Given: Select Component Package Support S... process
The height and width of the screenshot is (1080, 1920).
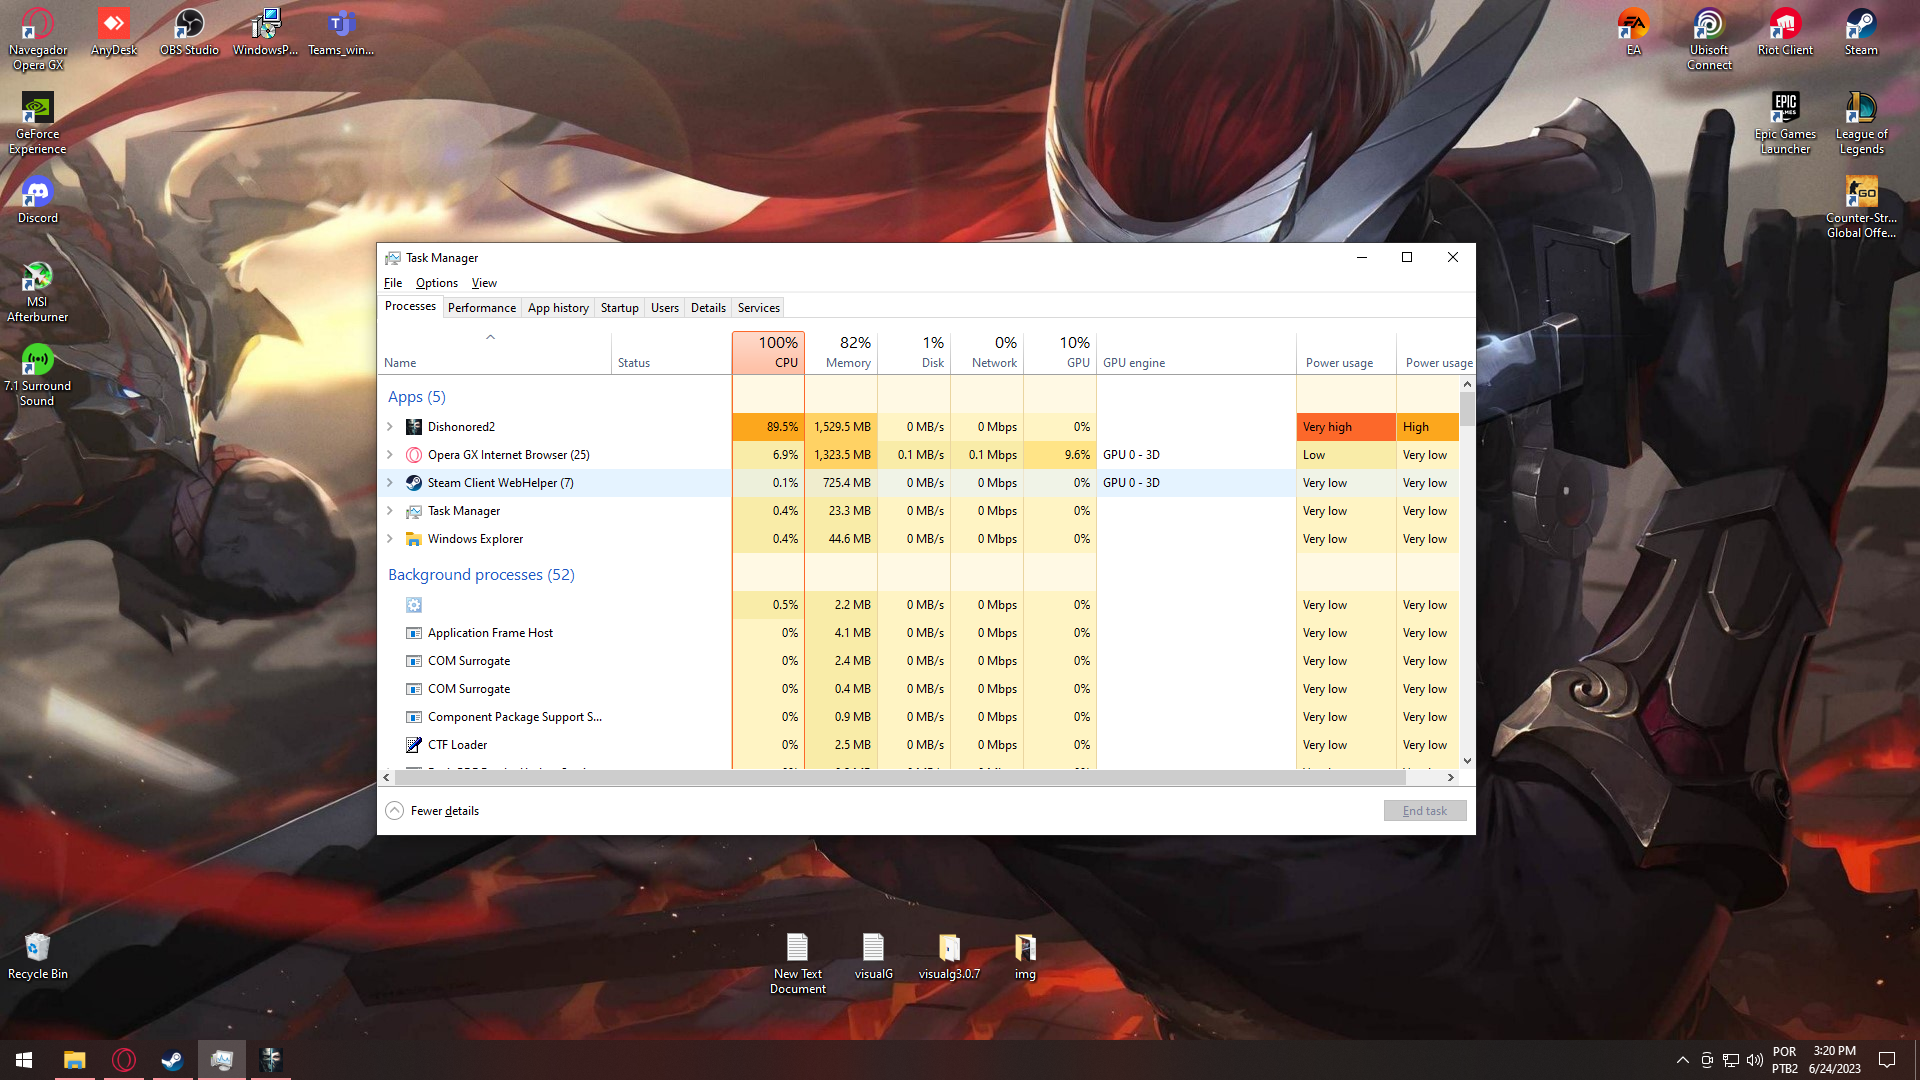Looking at the screenshot, I should coord(918,717).
